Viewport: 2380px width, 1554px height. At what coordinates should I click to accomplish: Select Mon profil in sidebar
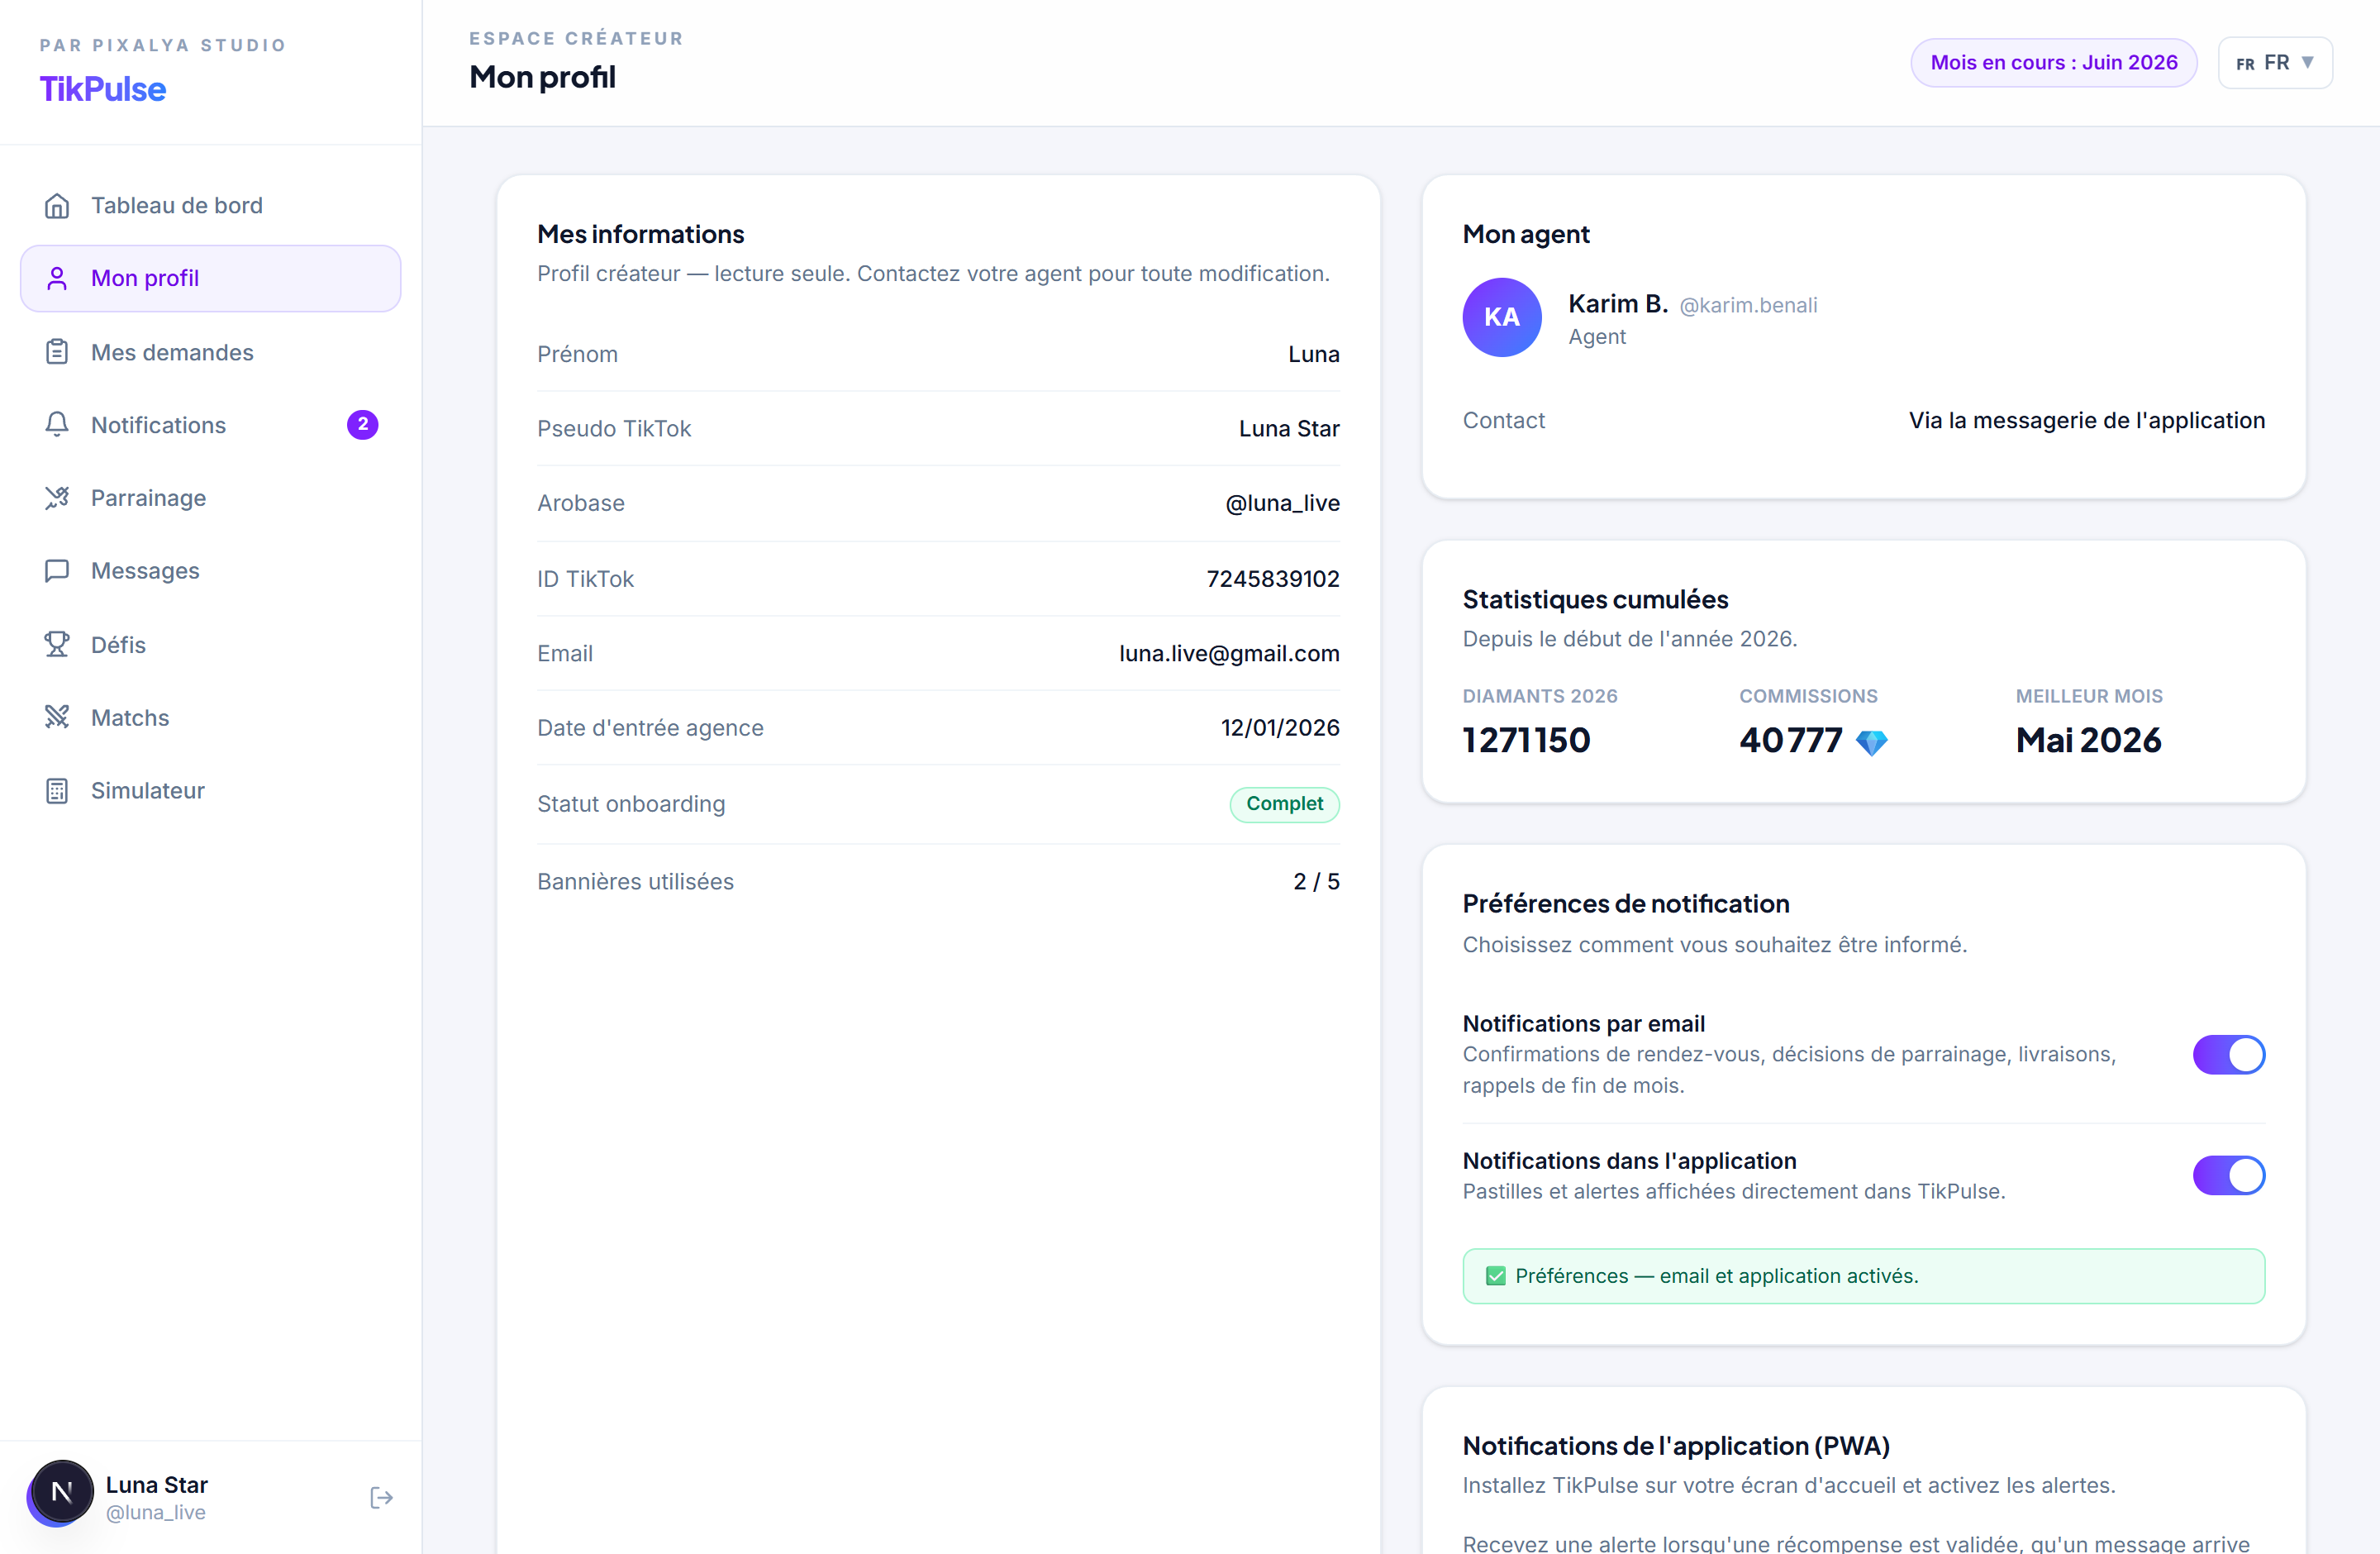pos(210,278)
